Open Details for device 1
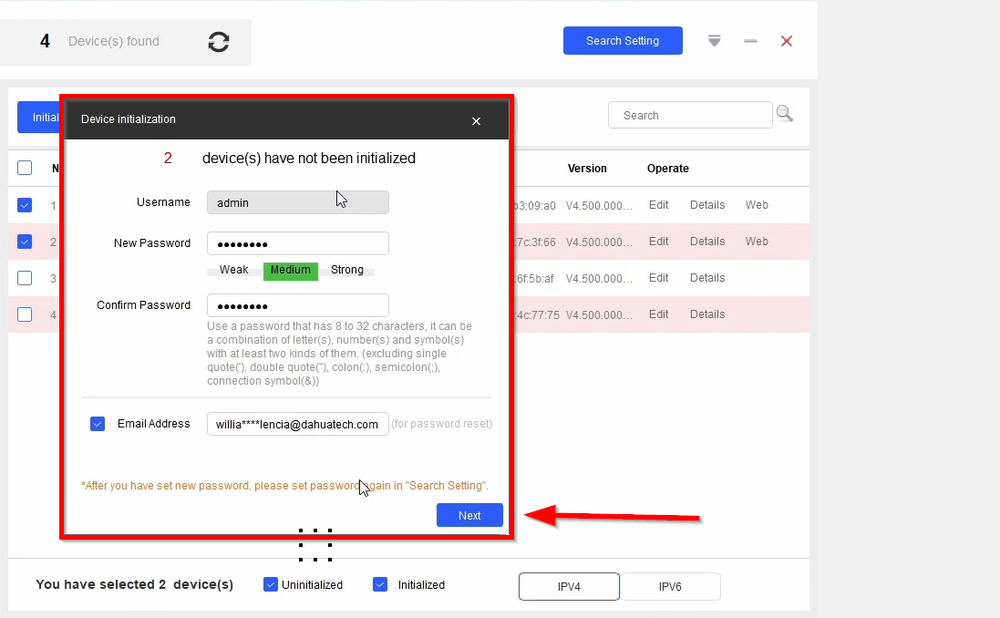 (707, 205)
